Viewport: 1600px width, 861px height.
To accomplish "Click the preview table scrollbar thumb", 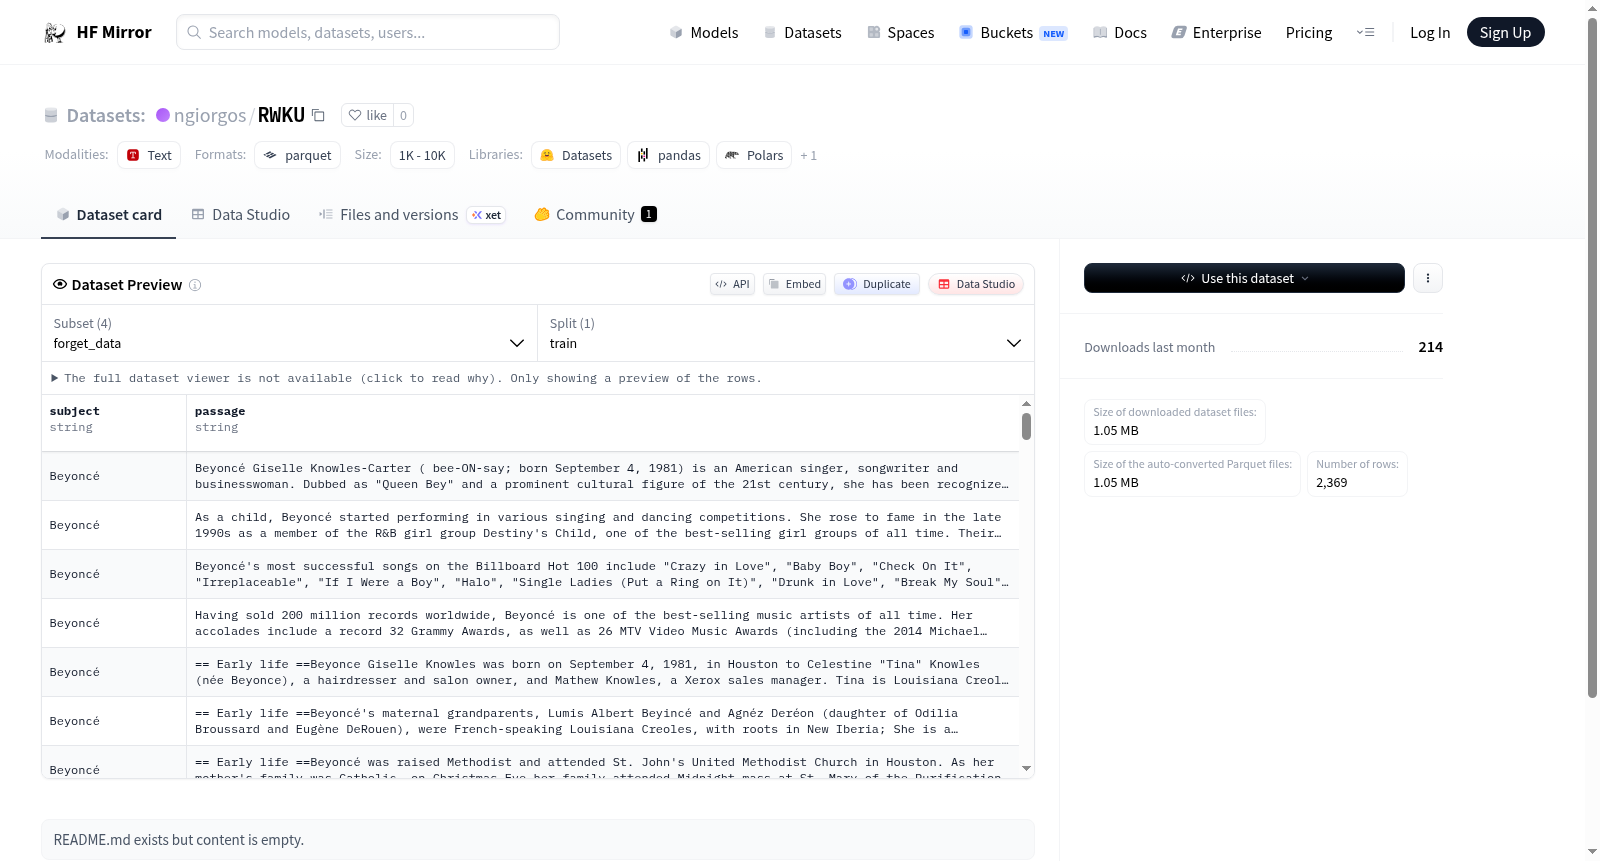I will pyautogui.click(x=1026, y=427).
